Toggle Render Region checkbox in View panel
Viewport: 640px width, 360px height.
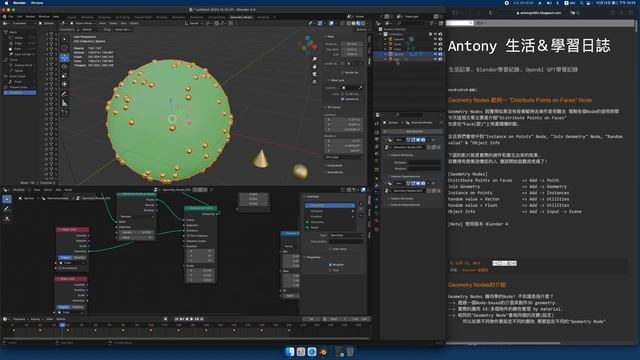343,72
